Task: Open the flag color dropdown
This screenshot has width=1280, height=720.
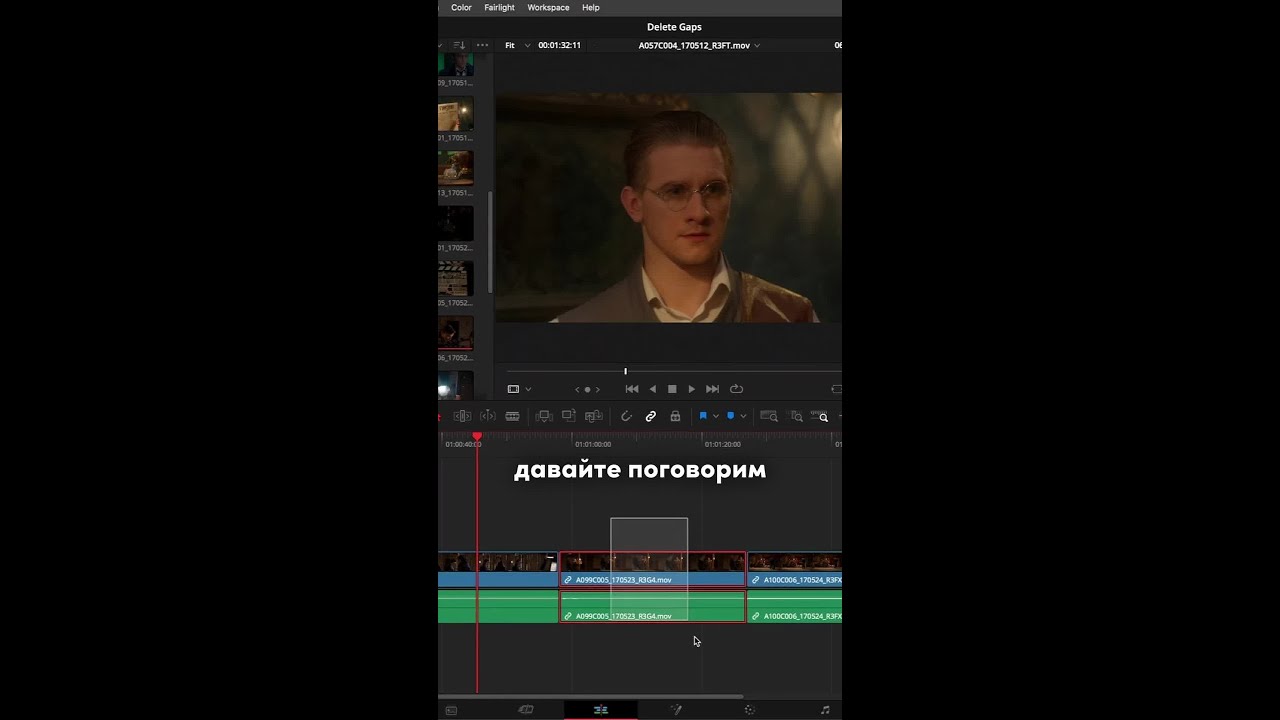Action: (716, 416)
